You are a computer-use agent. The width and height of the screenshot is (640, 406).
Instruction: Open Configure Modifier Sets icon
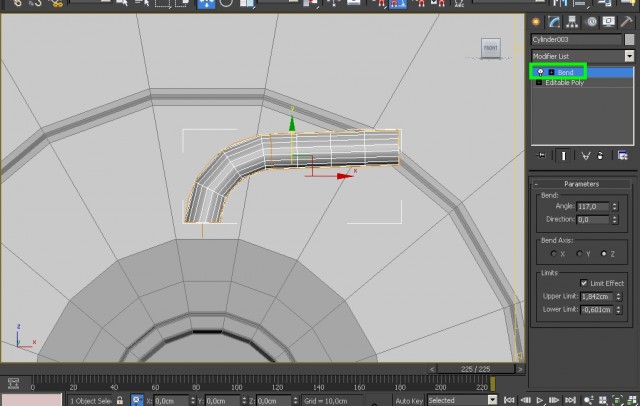coord(622,155)
